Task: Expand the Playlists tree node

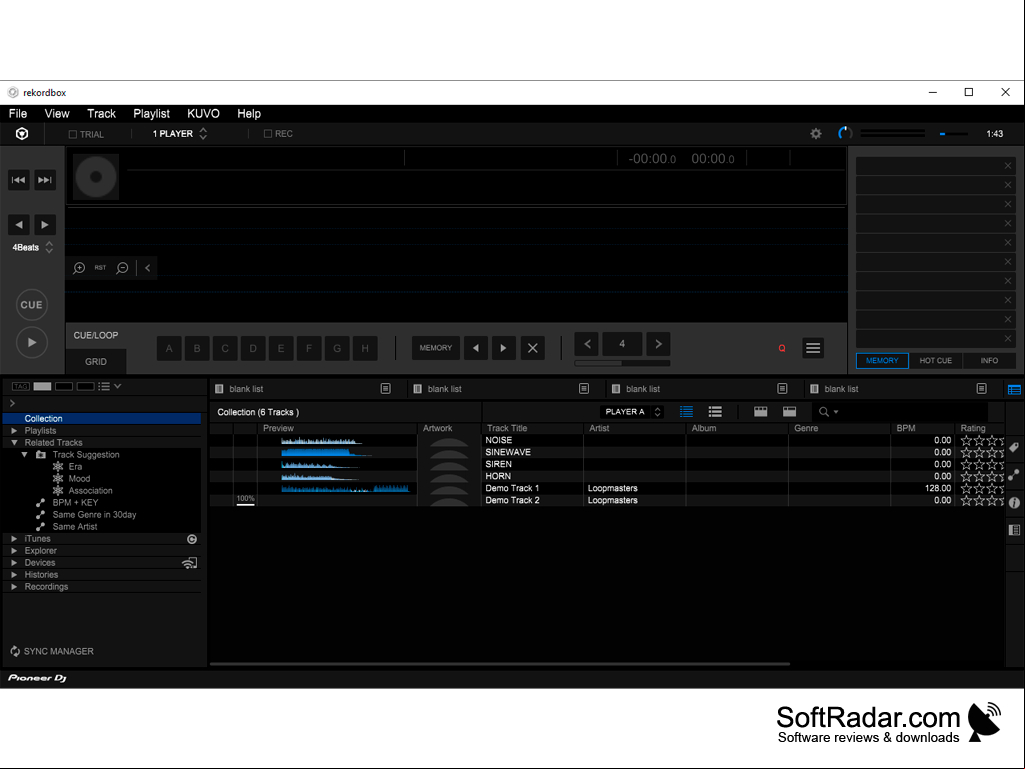Action: 14,431
